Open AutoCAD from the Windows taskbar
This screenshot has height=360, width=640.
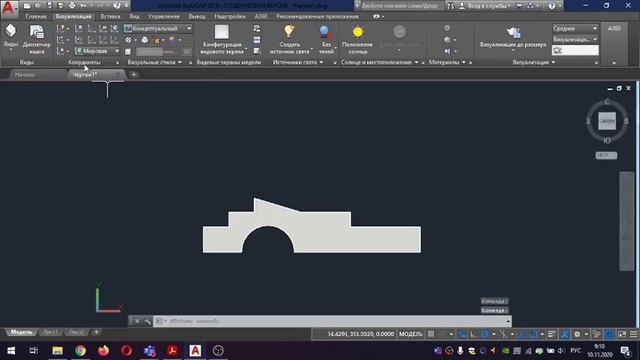[195, 351]
